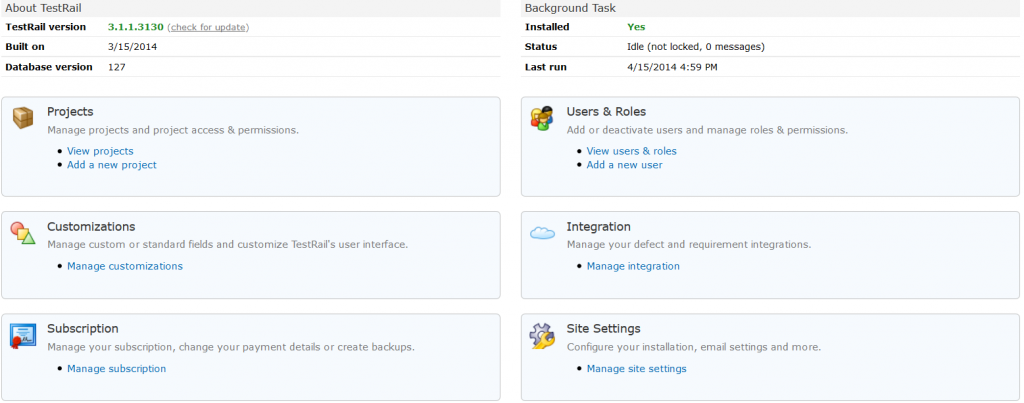Click the built on date 3/15/2014
The width and height of the screenshot is (1024, 403).
pyautogui.click(x=132, y=47)
